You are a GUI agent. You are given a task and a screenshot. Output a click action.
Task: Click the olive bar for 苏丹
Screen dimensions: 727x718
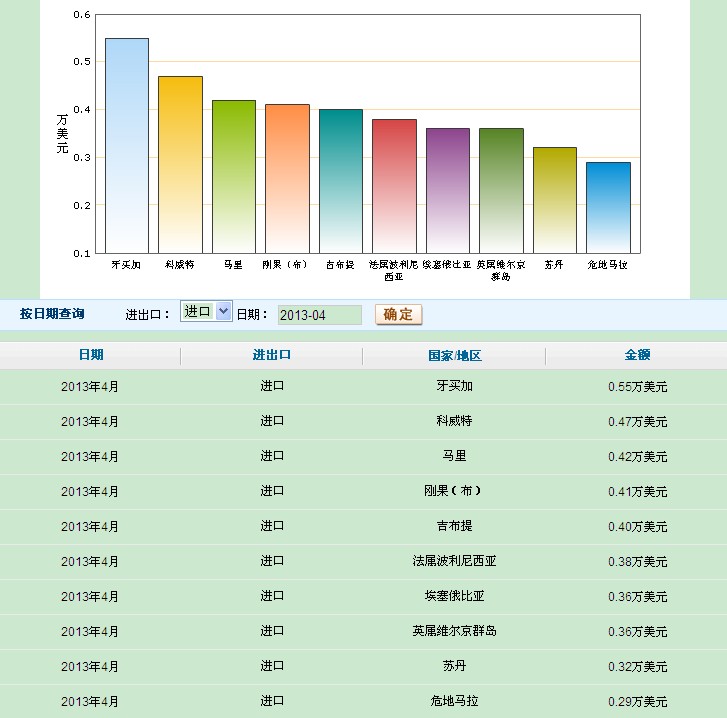[x=555, y=200]
